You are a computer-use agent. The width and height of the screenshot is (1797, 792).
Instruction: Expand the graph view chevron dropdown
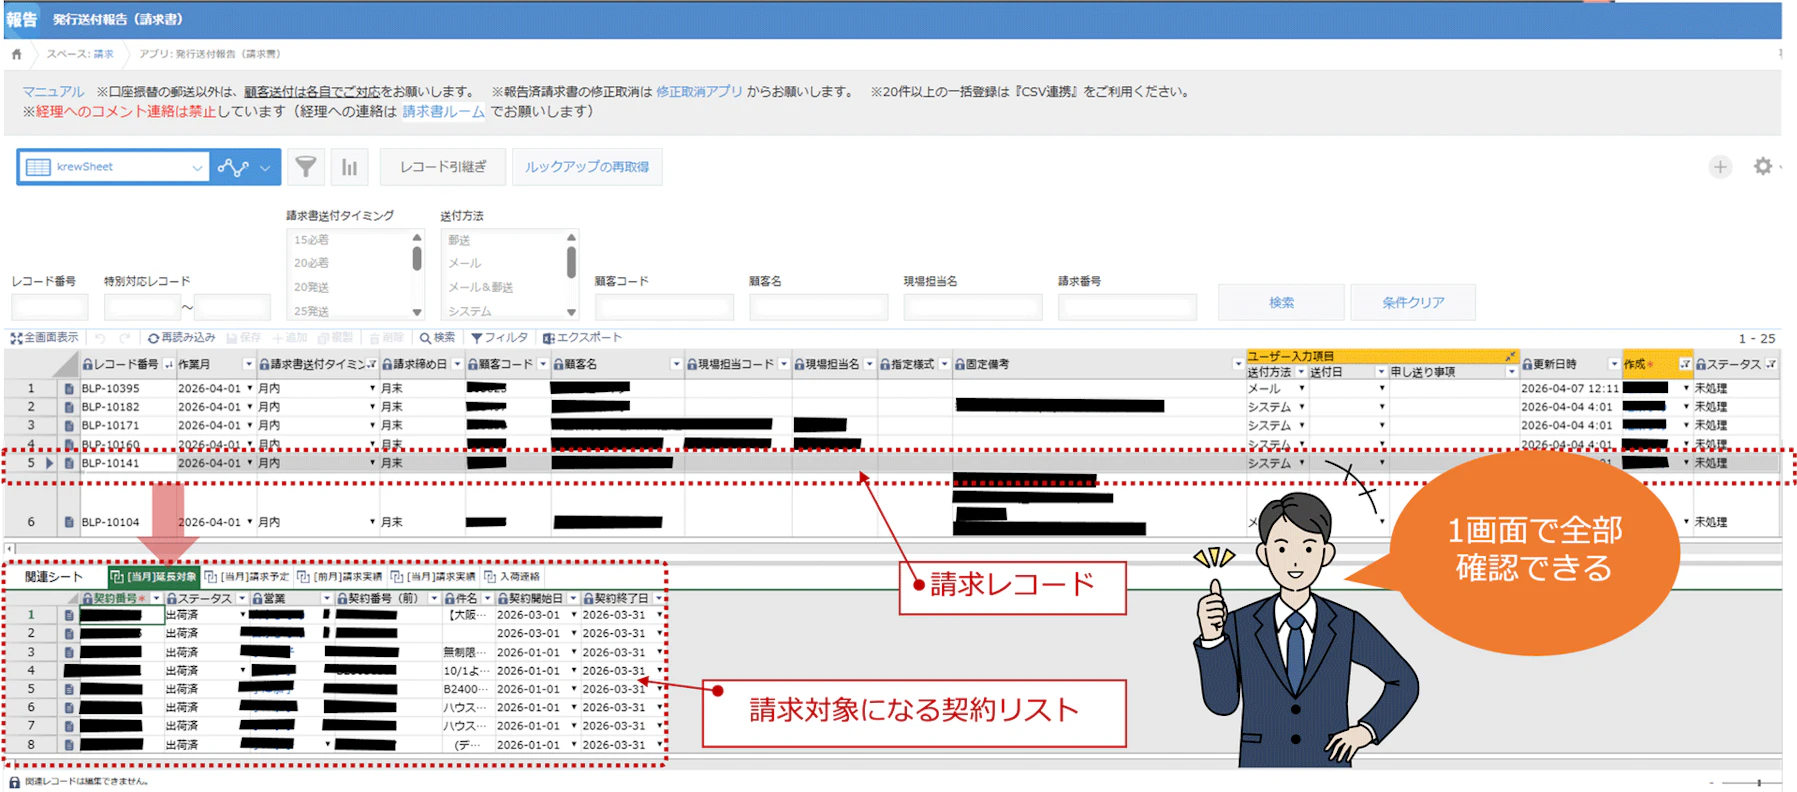click(265, 168)
